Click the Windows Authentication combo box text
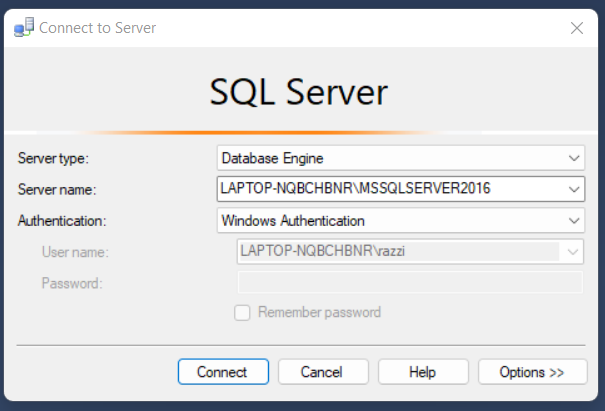605x411 pixels. tap(293, 221)
